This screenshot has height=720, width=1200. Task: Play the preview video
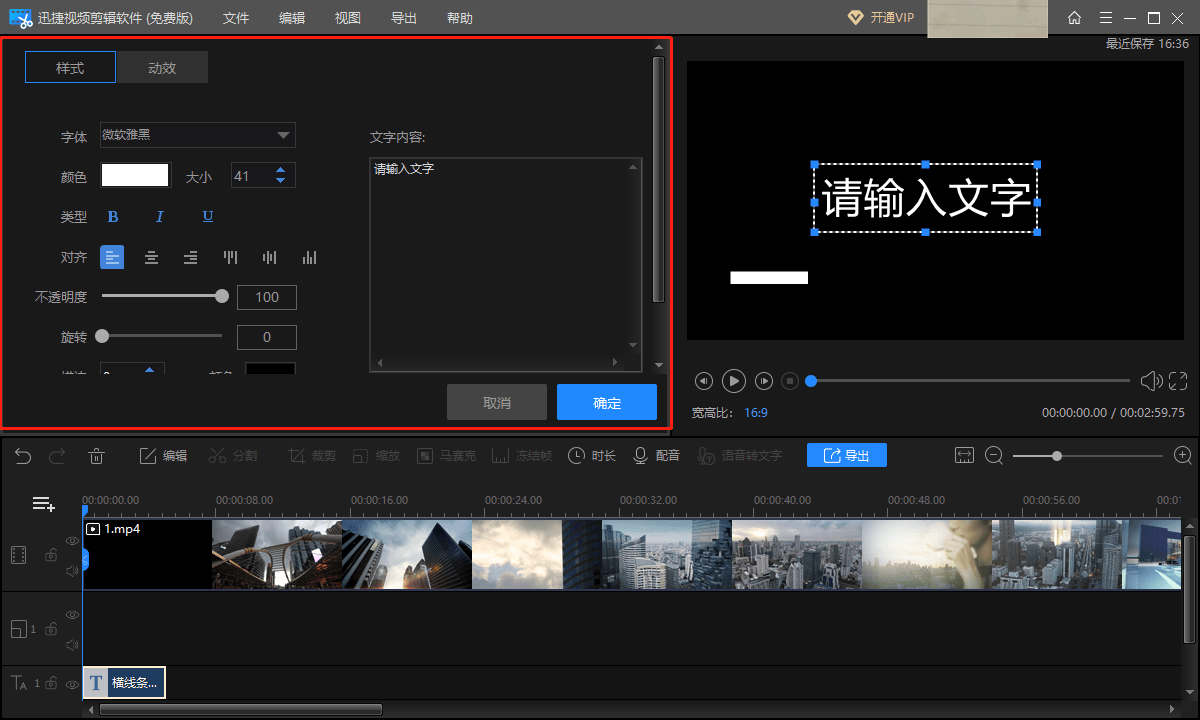pos(734,381)
